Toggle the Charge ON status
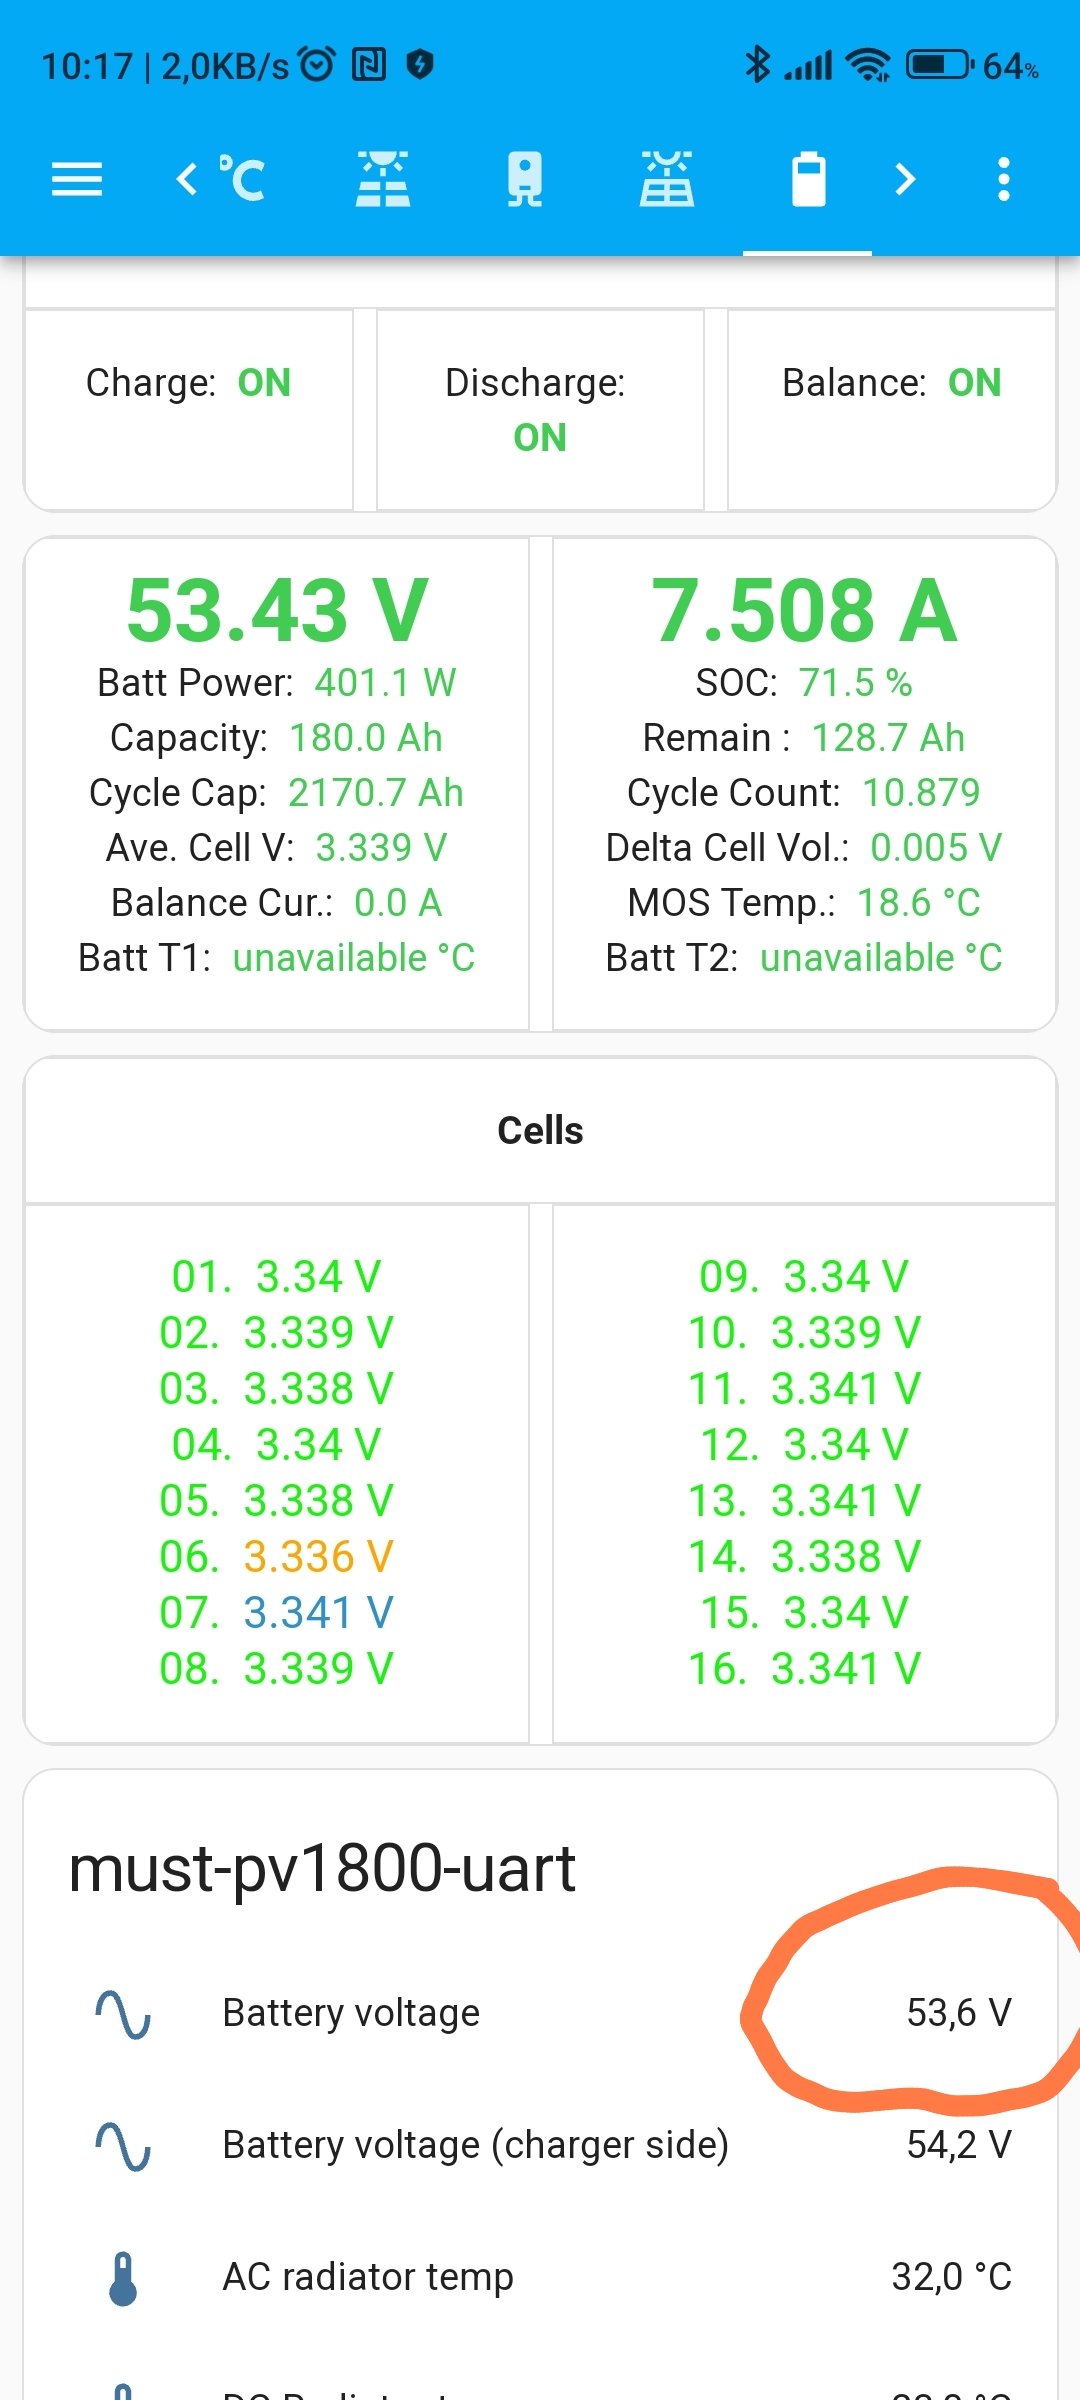The width and height of the screenshot is (1080, 2400). 264,383
